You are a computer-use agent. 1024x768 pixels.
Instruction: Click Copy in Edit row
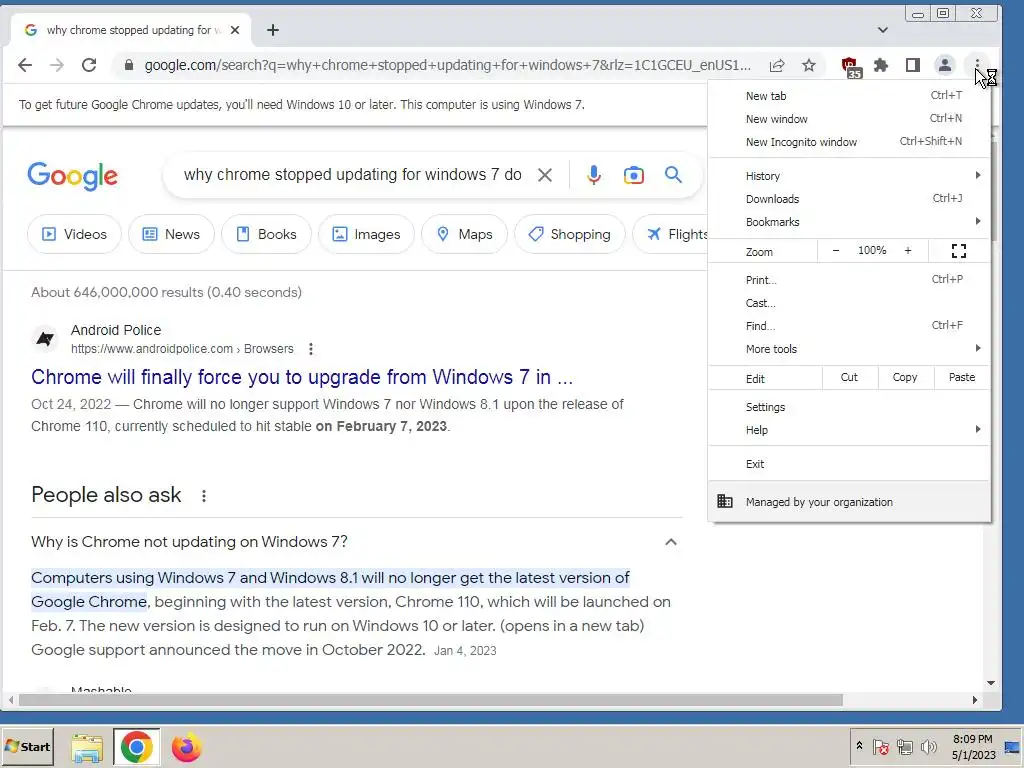pos(904,377)
